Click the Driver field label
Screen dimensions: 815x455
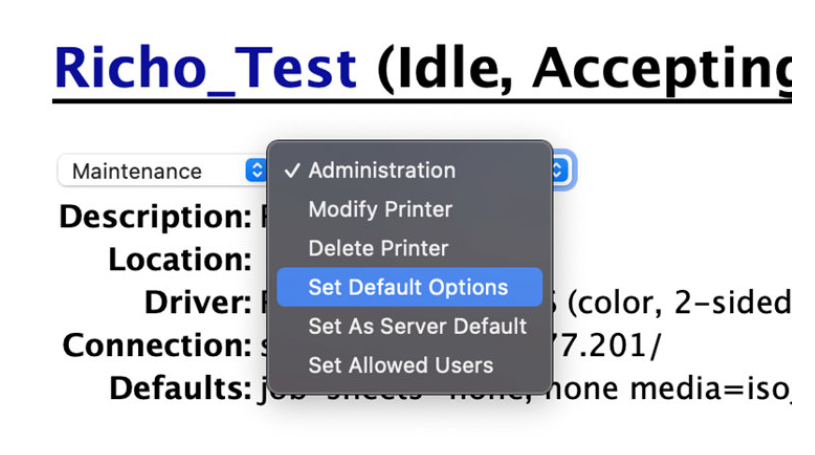click(197, 301)
